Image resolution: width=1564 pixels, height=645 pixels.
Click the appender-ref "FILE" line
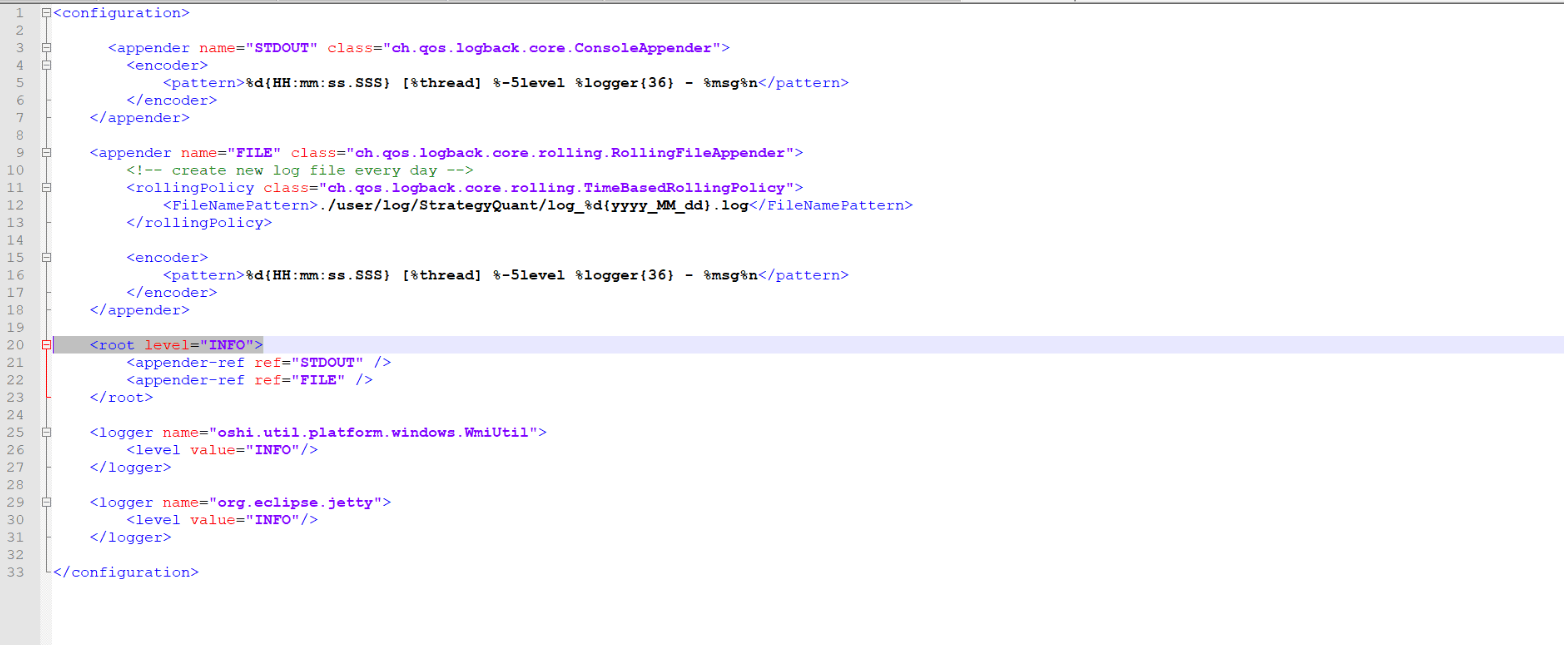point(249,380)
